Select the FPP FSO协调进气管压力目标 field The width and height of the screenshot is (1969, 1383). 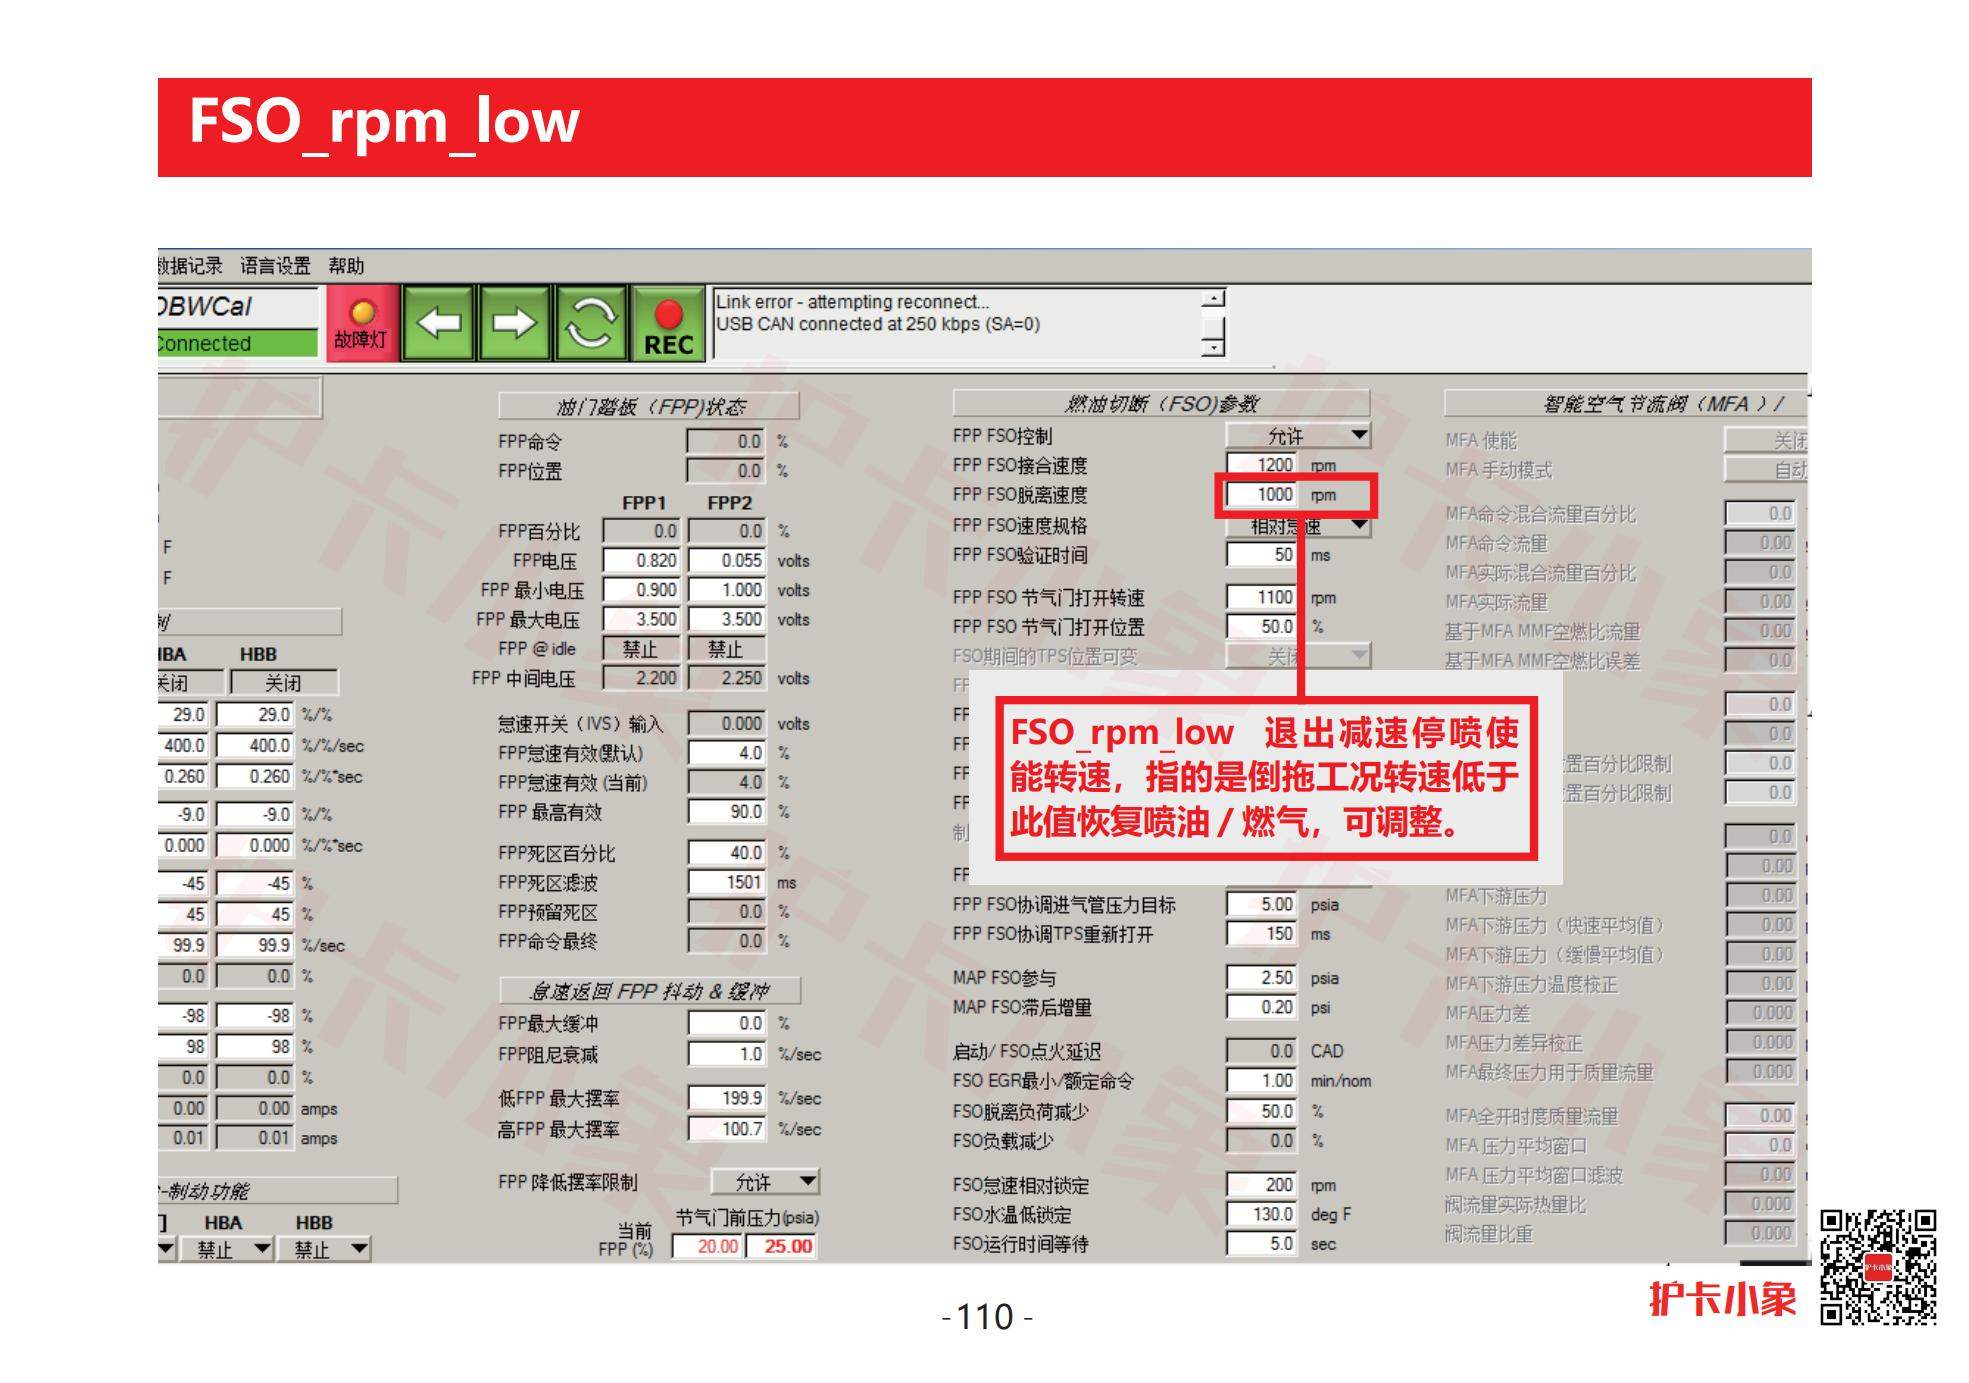[1262, 904]
